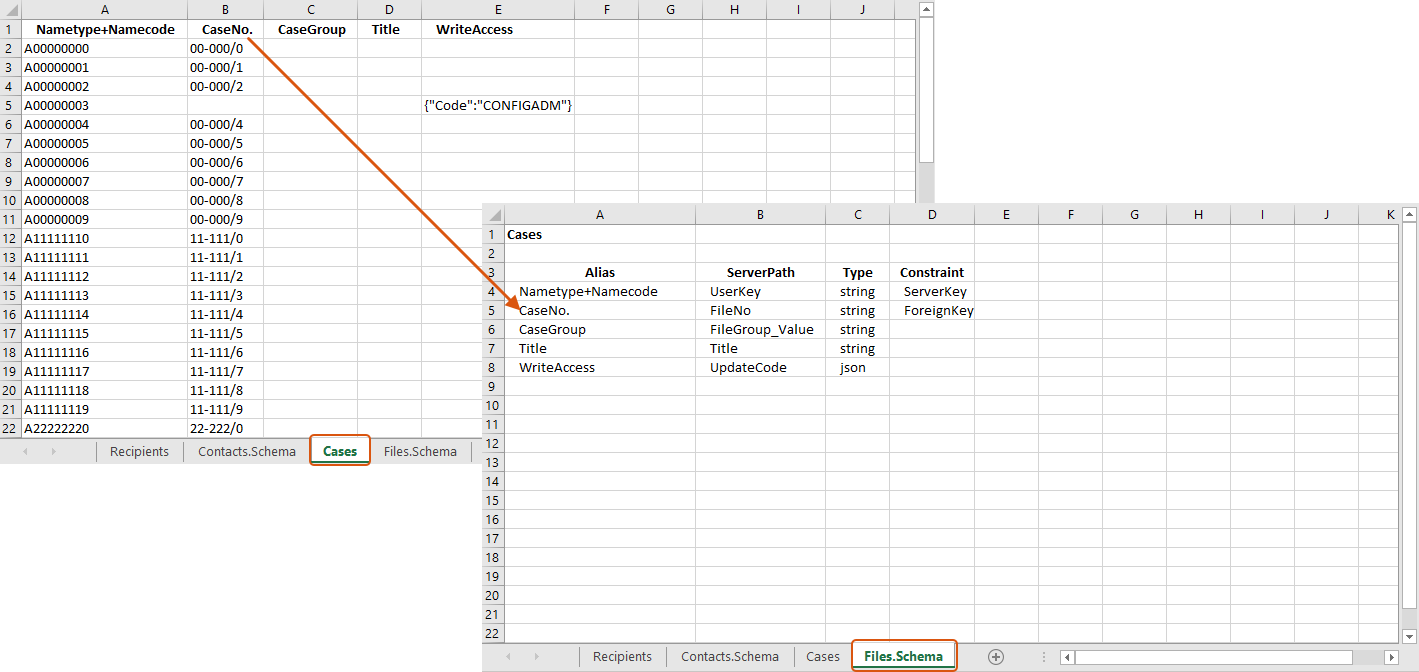Click the FileGroup_Value ServerPath cell
The height and width of the screenshot is (672, 1419).
[760, 330]
